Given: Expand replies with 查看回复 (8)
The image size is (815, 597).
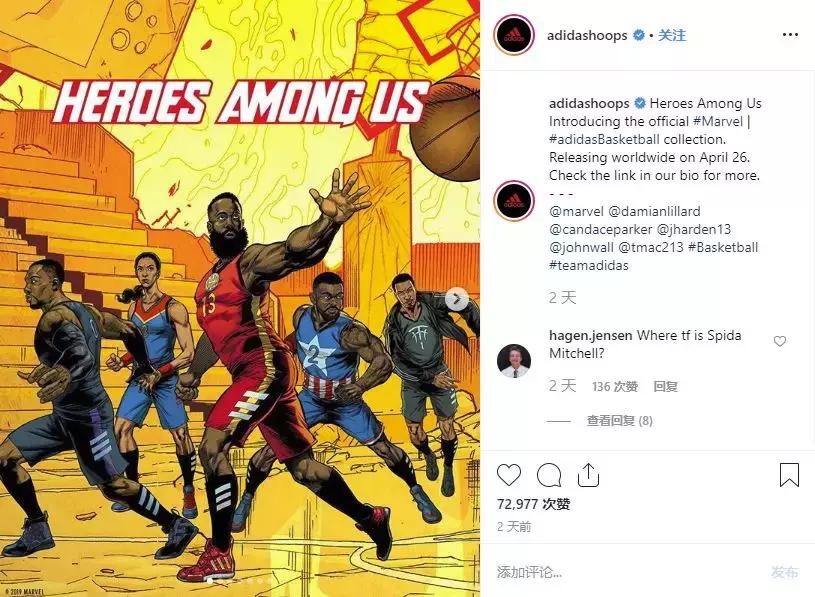Looking at the screenshot, I should pyautogui.click(x=620, y=420).
